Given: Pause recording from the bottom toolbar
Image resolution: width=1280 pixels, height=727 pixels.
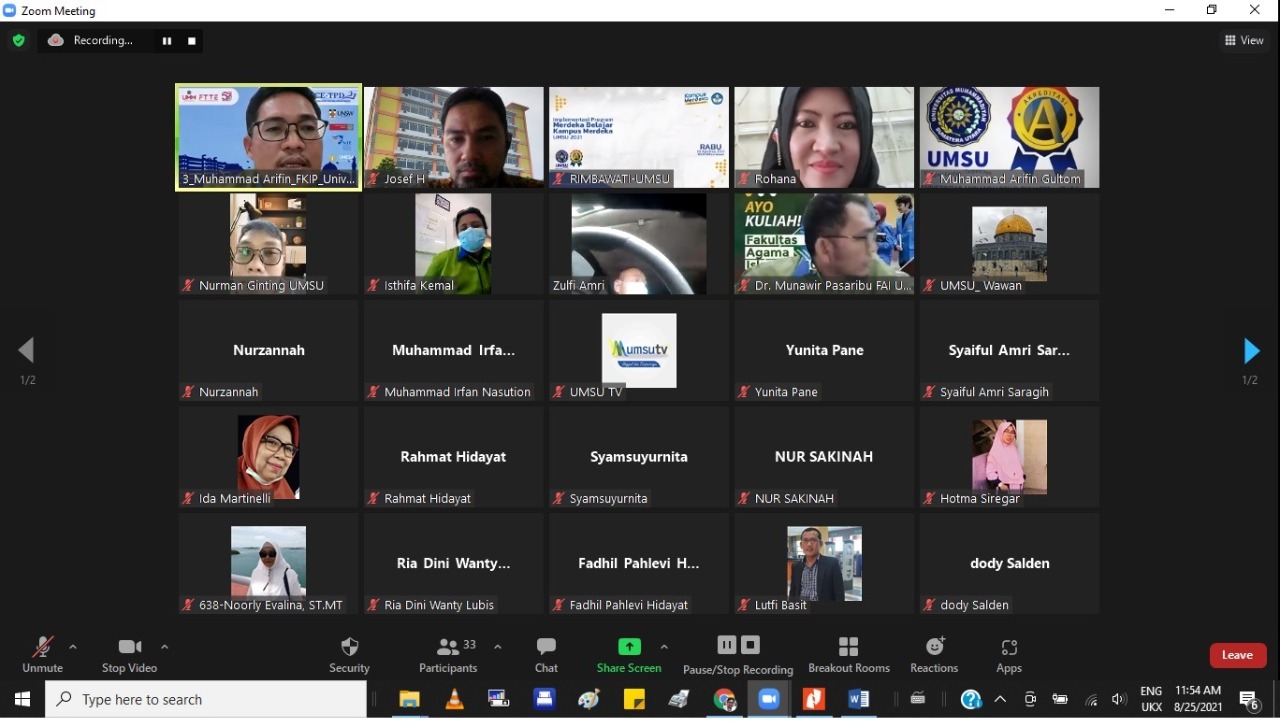Looking at the screenshot, I should [727, 645].
